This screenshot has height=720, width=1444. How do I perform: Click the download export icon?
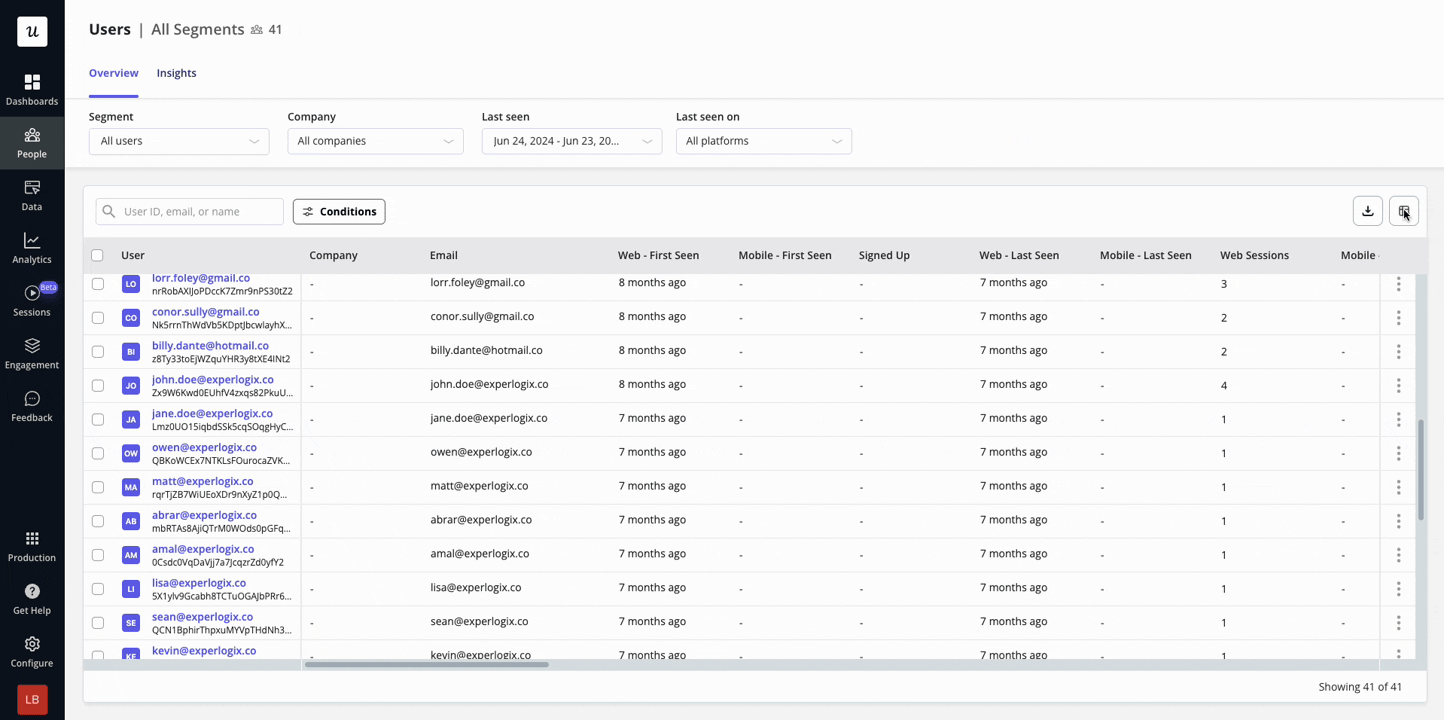pyautogui.click(x=1367, y=211)
